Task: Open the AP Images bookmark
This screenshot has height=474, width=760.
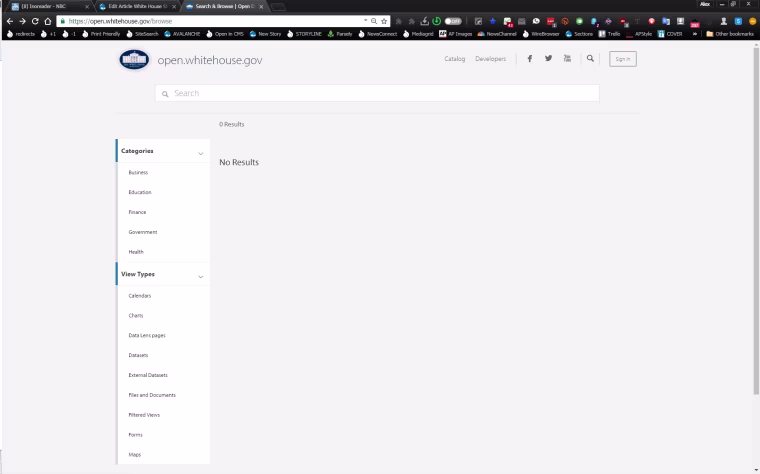Action: coord(456,34)
